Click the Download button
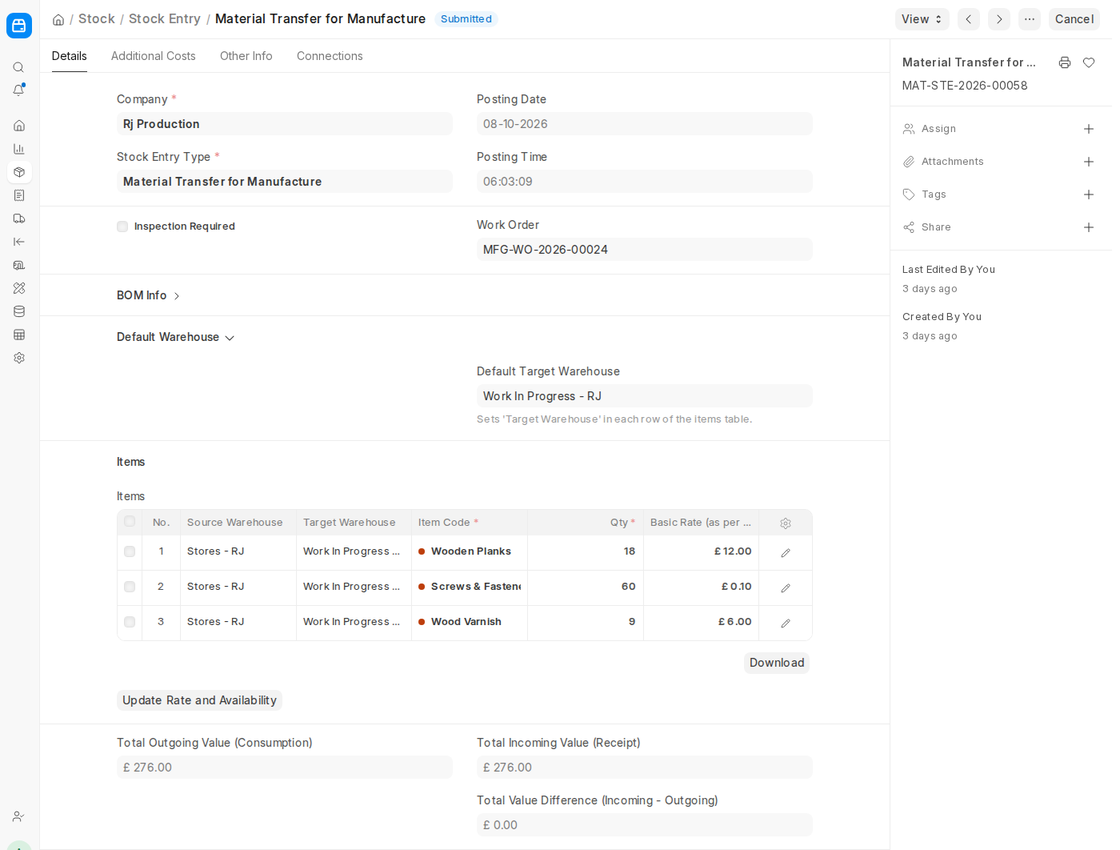The width and height of the screenshot is (1120, 850). [x=776, y=663]
